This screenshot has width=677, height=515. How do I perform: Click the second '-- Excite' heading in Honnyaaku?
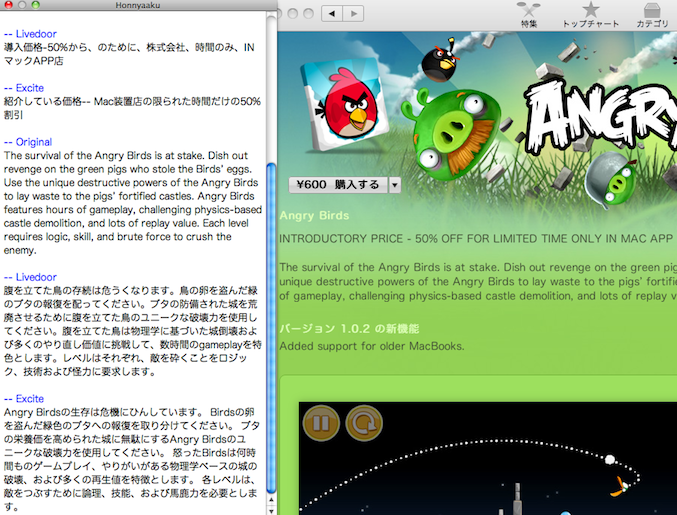pos(24,398)
